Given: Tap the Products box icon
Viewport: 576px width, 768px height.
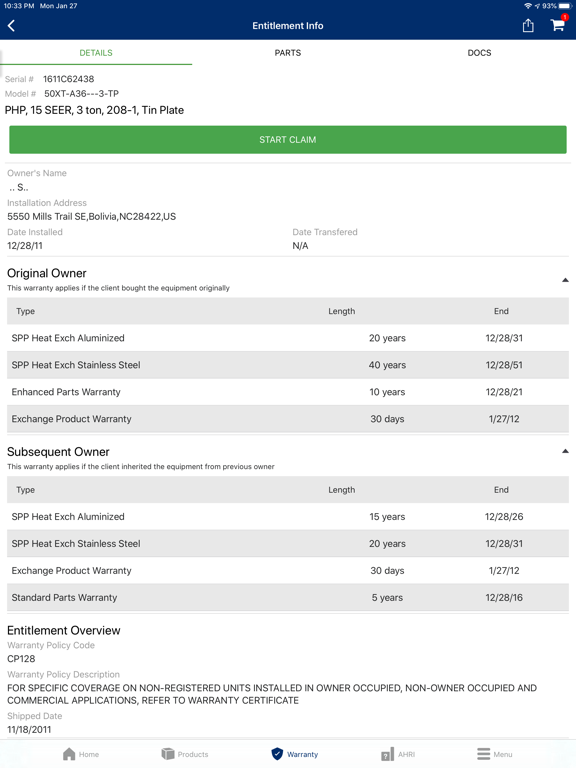Looking at the screenshot, I should (168, 754).
